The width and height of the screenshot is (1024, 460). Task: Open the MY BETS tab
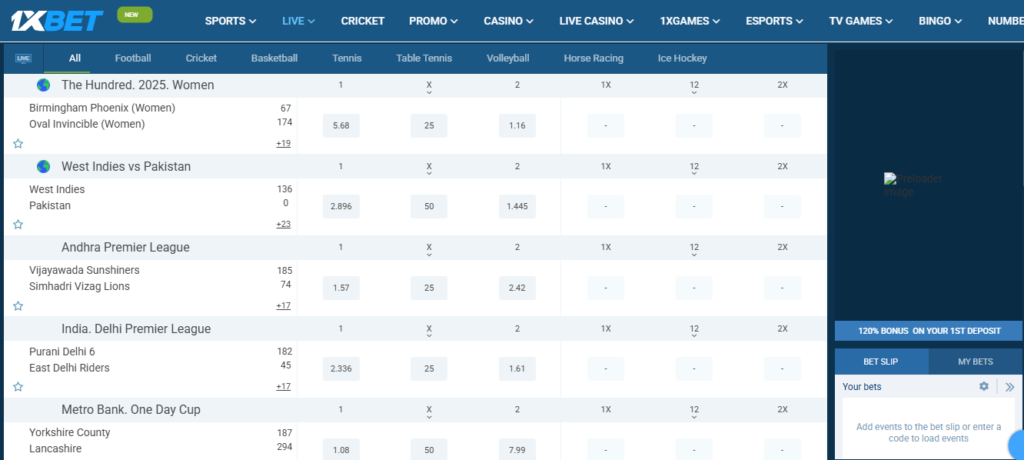[x=975, y=361]
